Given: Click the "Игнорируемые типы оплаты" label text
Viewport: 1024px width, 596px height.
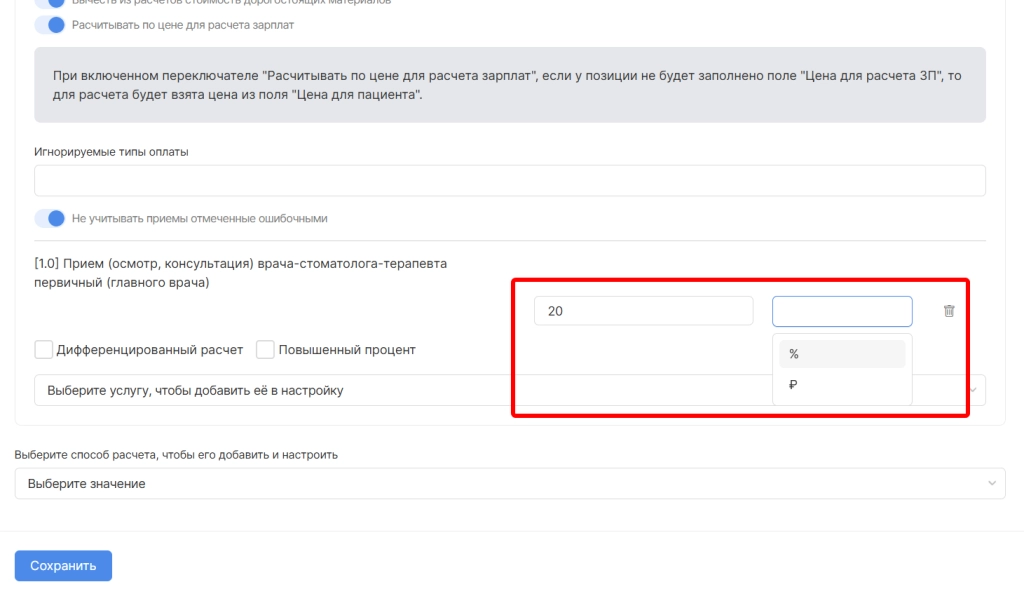Looking at the screenshot, I should click(x=111, y=152).
